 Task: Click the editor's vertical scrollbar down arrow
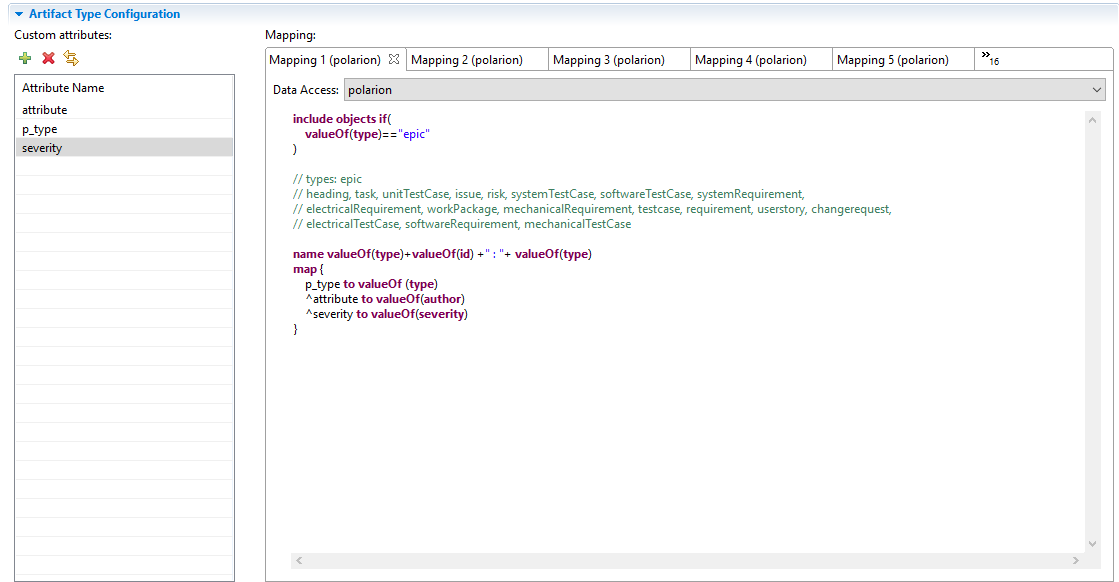tap(1092, 544)
